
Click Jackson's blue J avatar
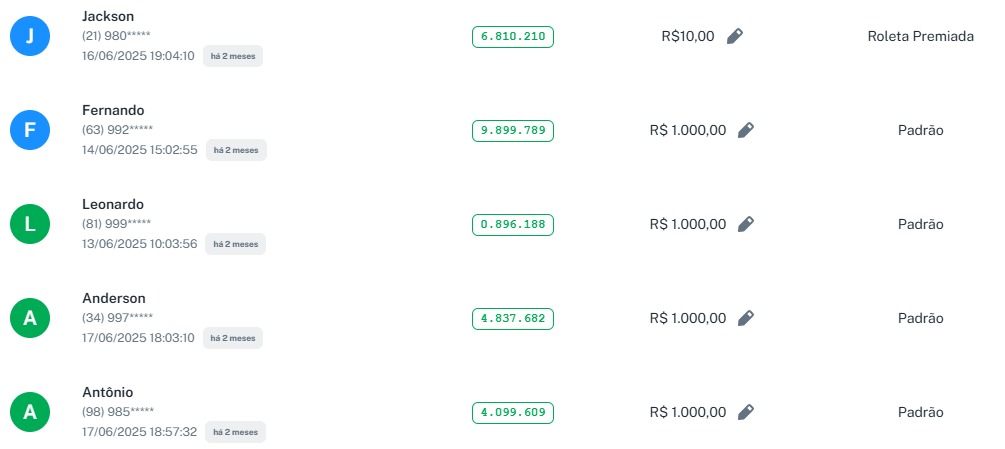[29, 37]
